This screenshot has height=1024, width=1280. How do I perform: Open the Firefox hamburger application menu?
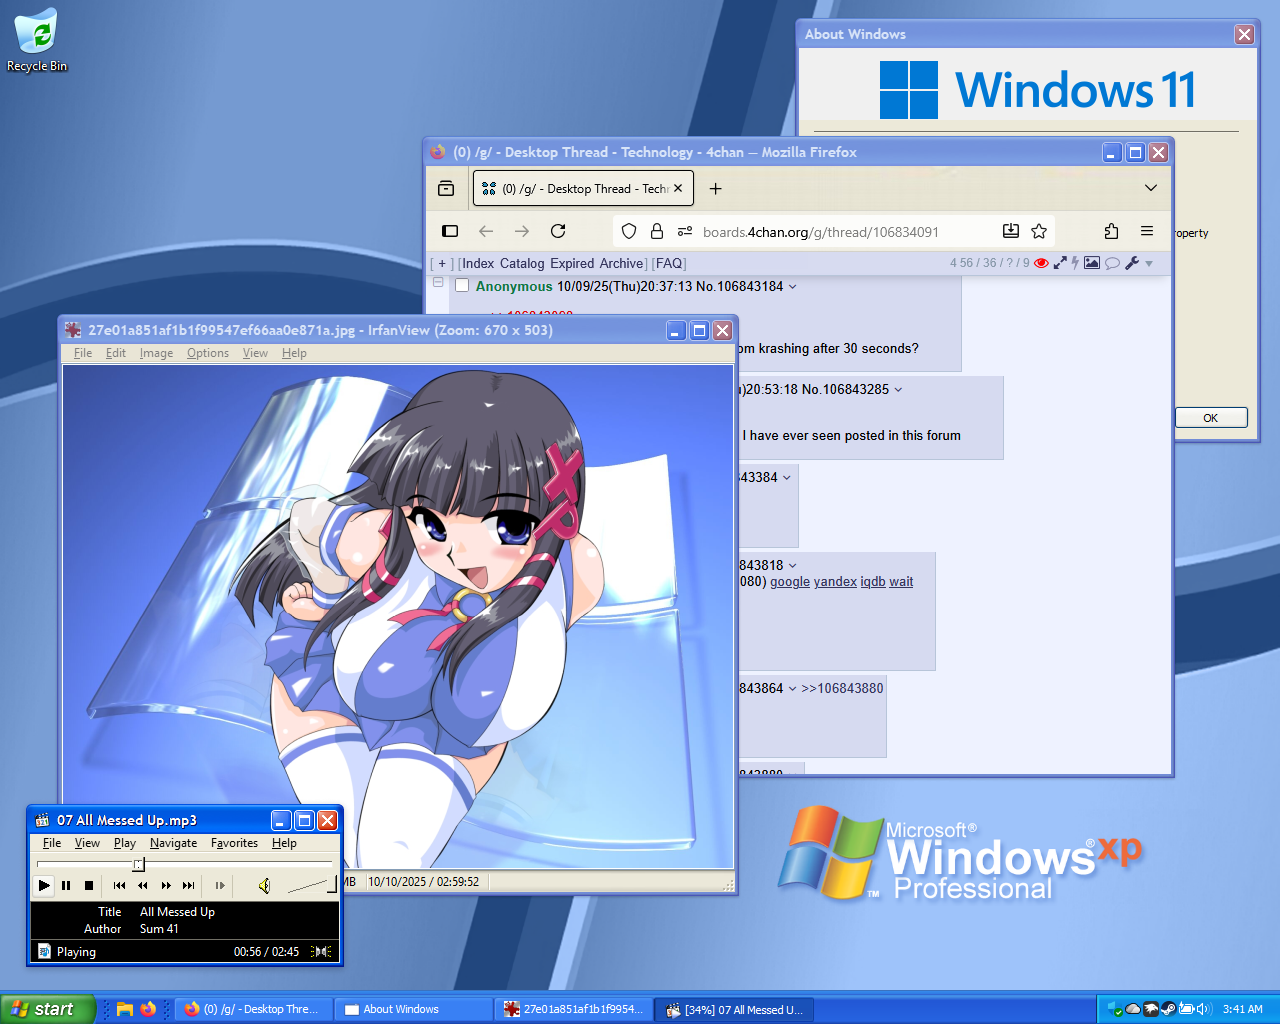click(1147, 231)
